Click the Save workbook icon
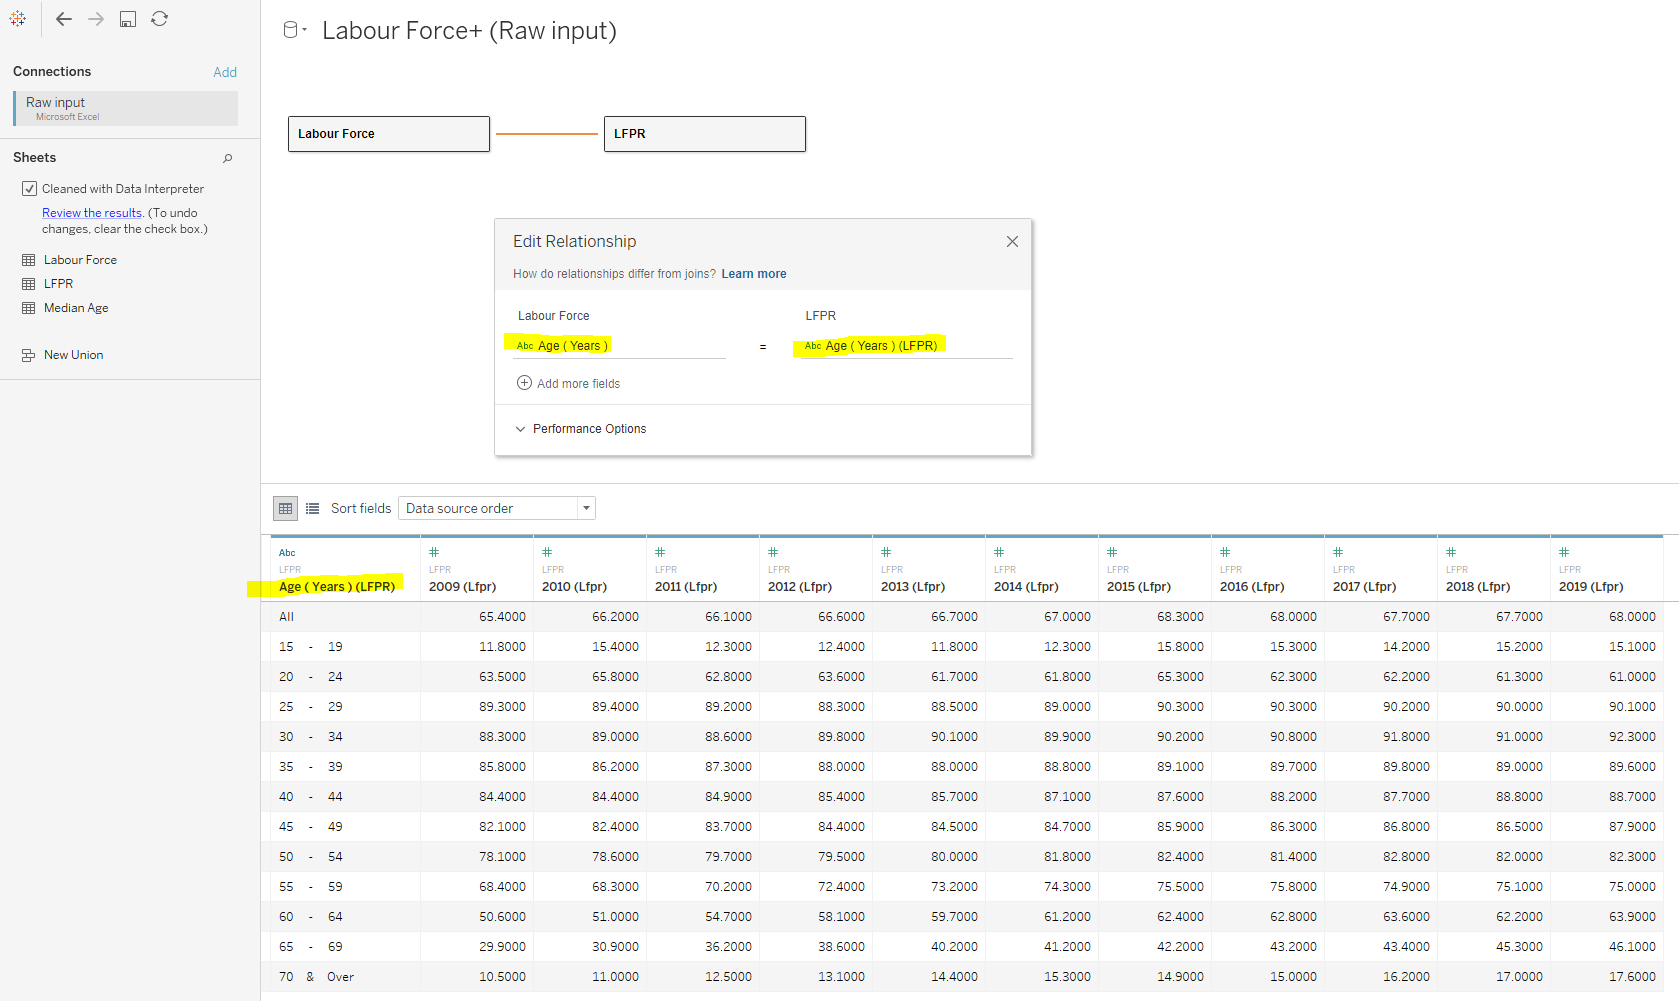Image resolution: width=1679 pixels, height=1001 pixels. [x=127, y=18]
